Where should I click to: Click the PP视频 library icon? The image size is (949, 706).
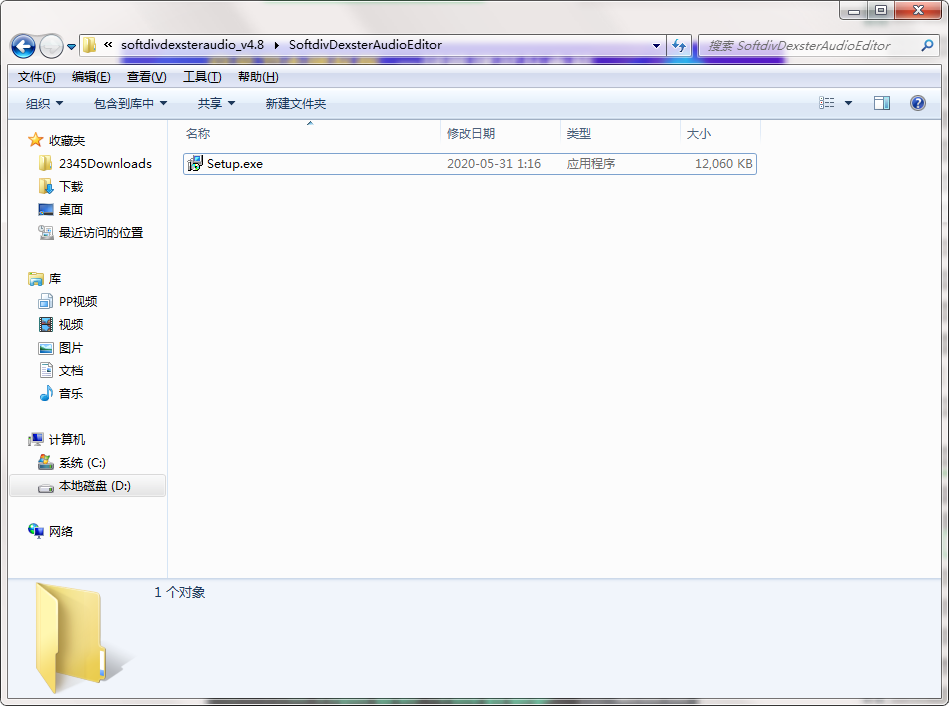coord(45,301)
